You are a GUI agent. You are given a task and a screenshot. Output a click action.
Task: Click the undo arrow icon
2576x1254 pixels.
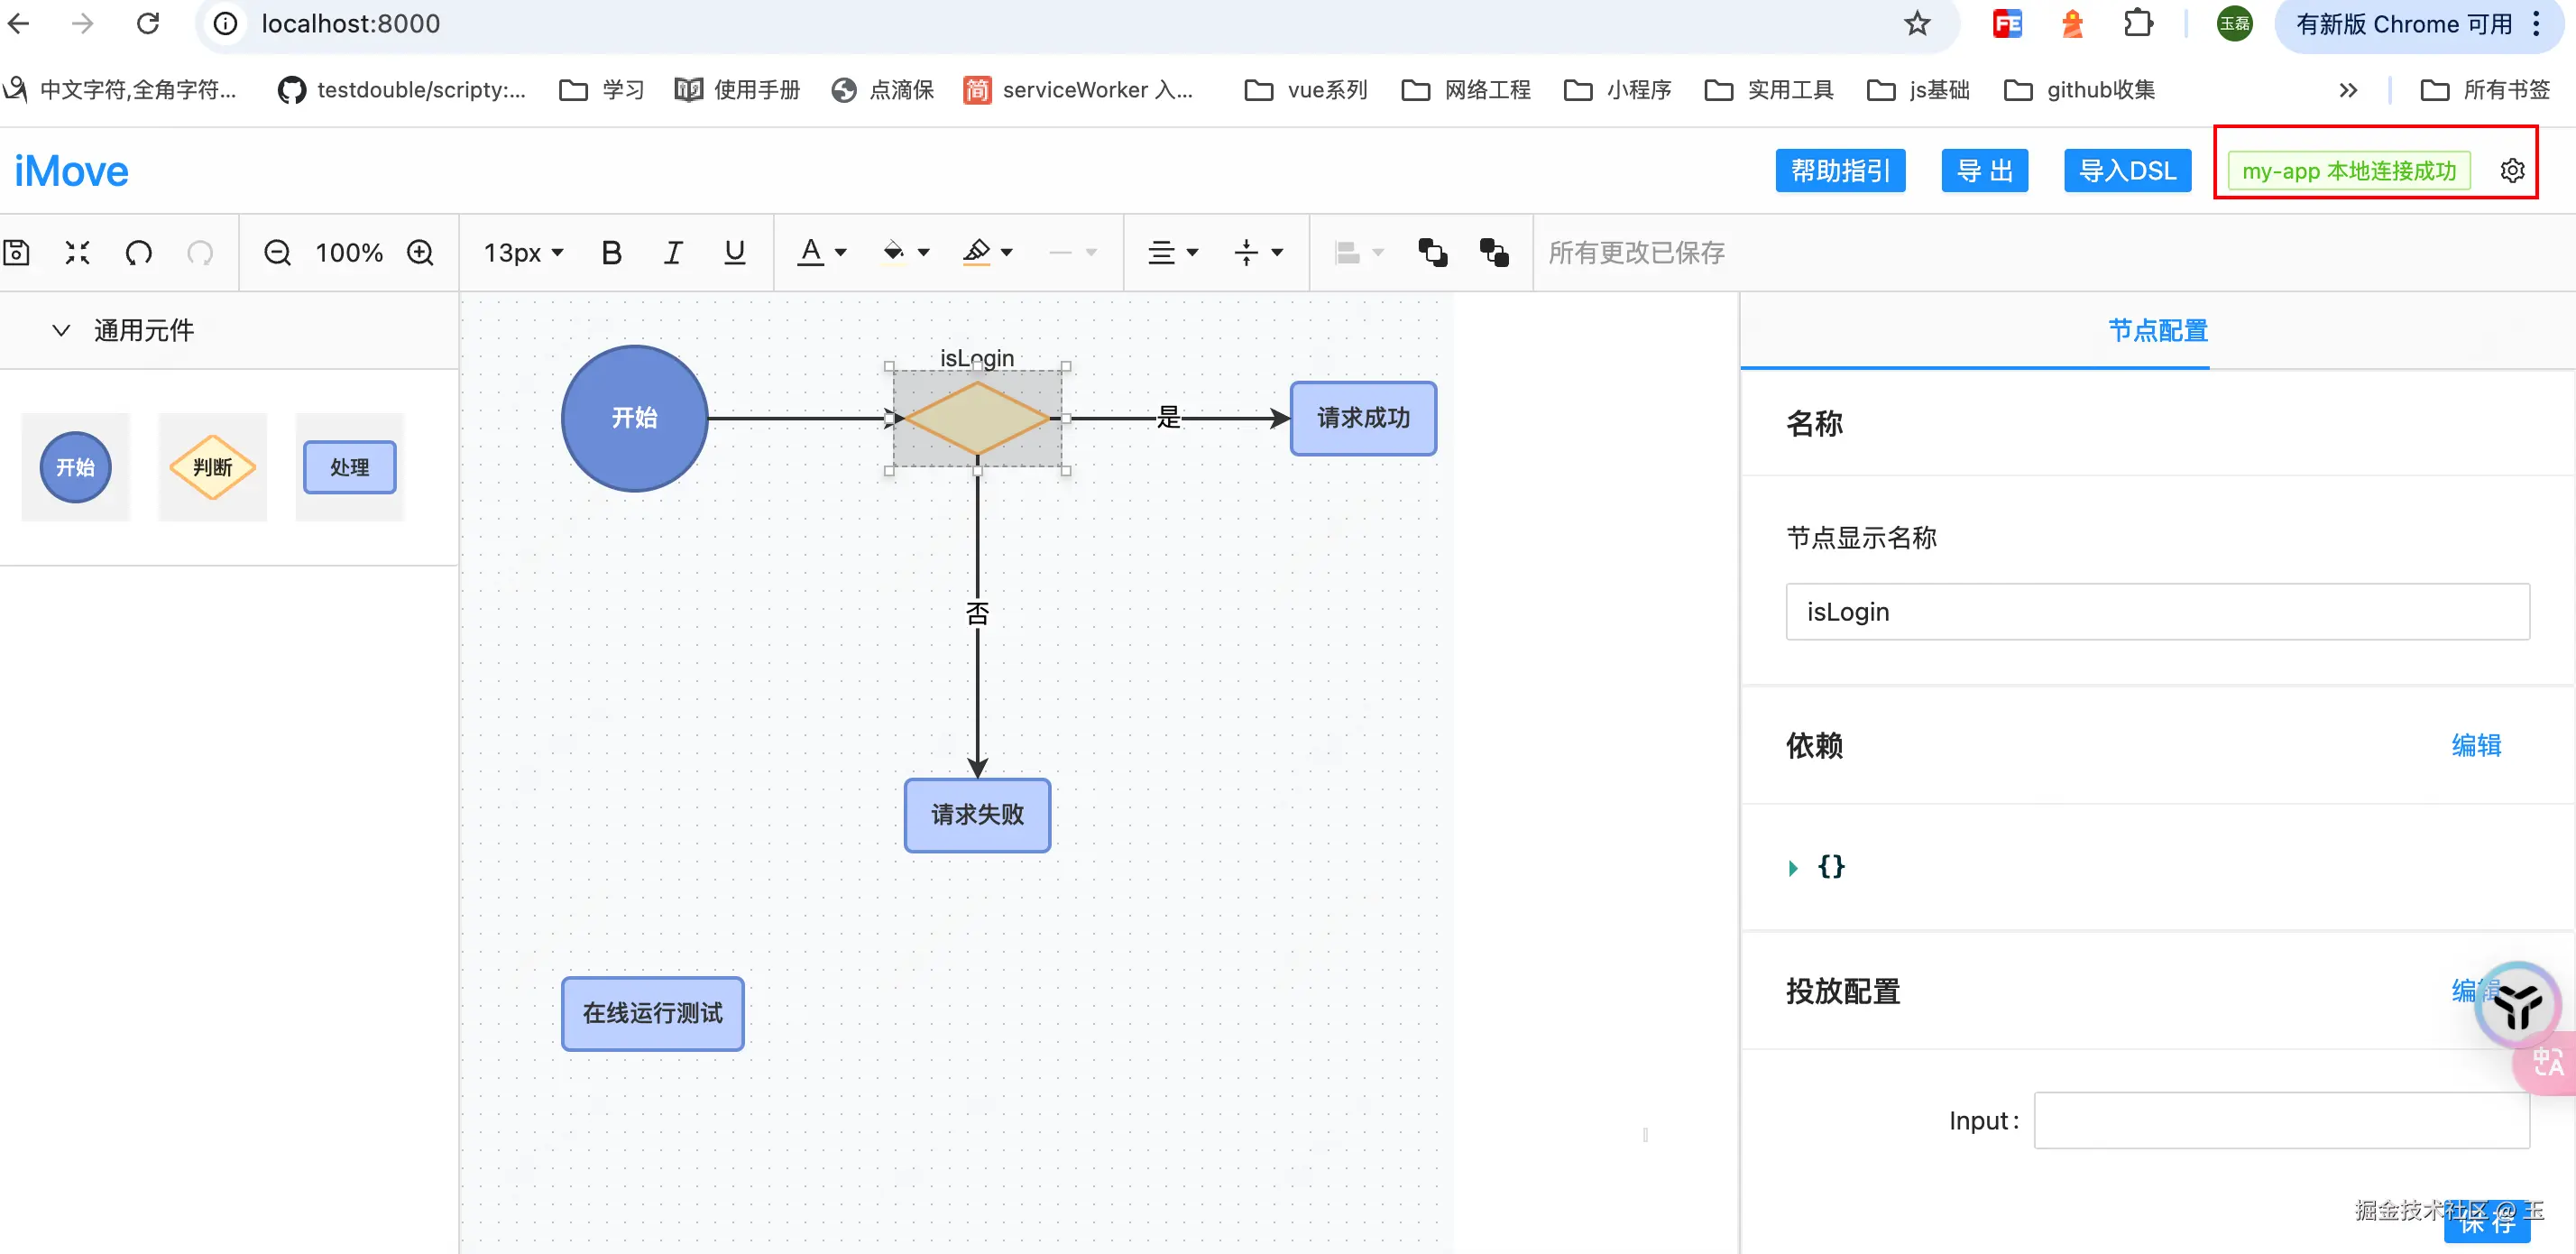coord(139,253)
